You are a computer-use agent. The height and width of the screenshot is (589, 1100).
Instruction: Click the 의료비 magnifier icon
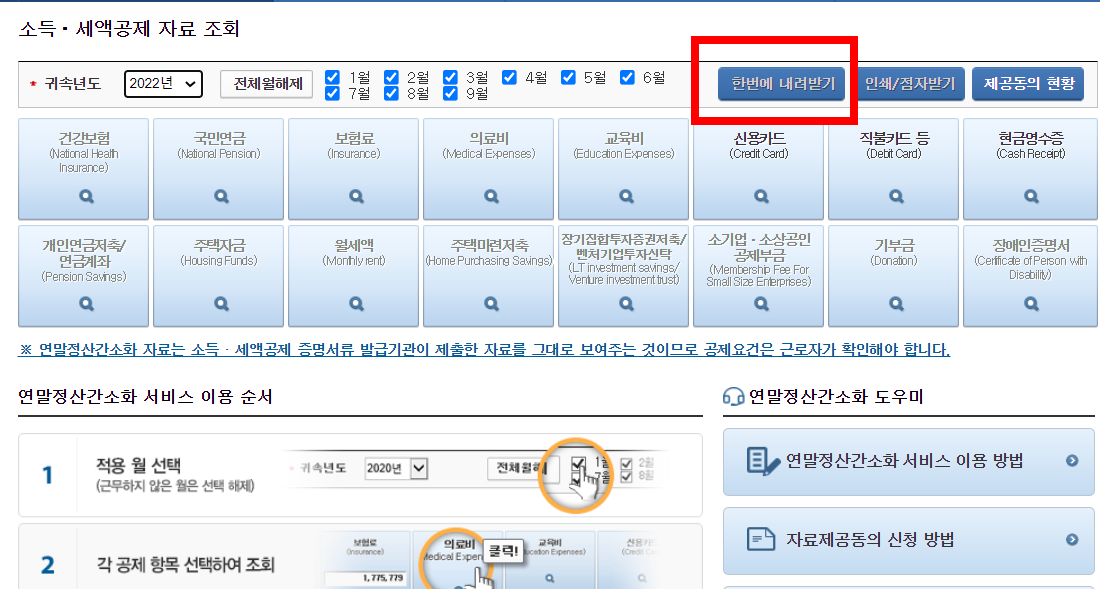click(x=492, y=196)
